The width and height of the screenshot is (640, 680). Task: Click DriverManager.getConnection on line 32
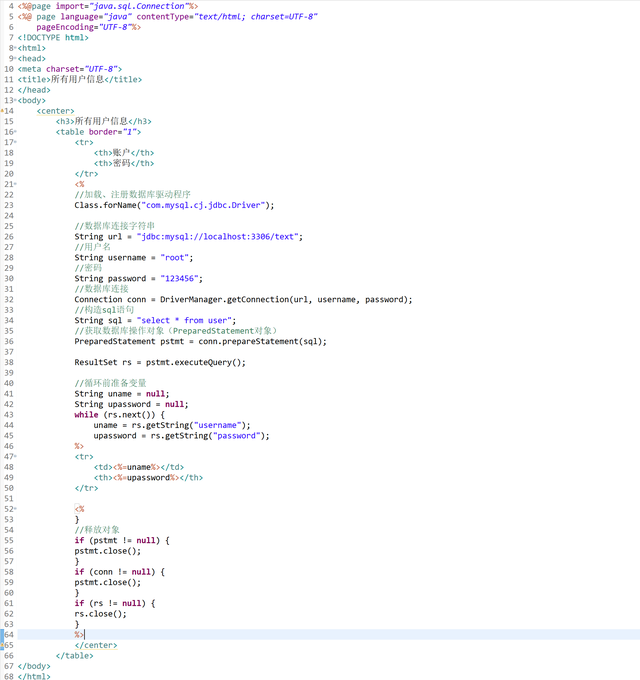point(224,300)
